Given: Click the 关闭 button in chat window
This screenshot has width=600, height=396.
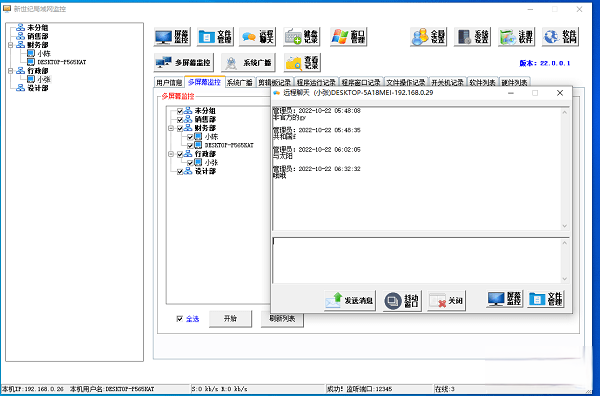Looking at the screenshot, I should (x=446, y=301).
